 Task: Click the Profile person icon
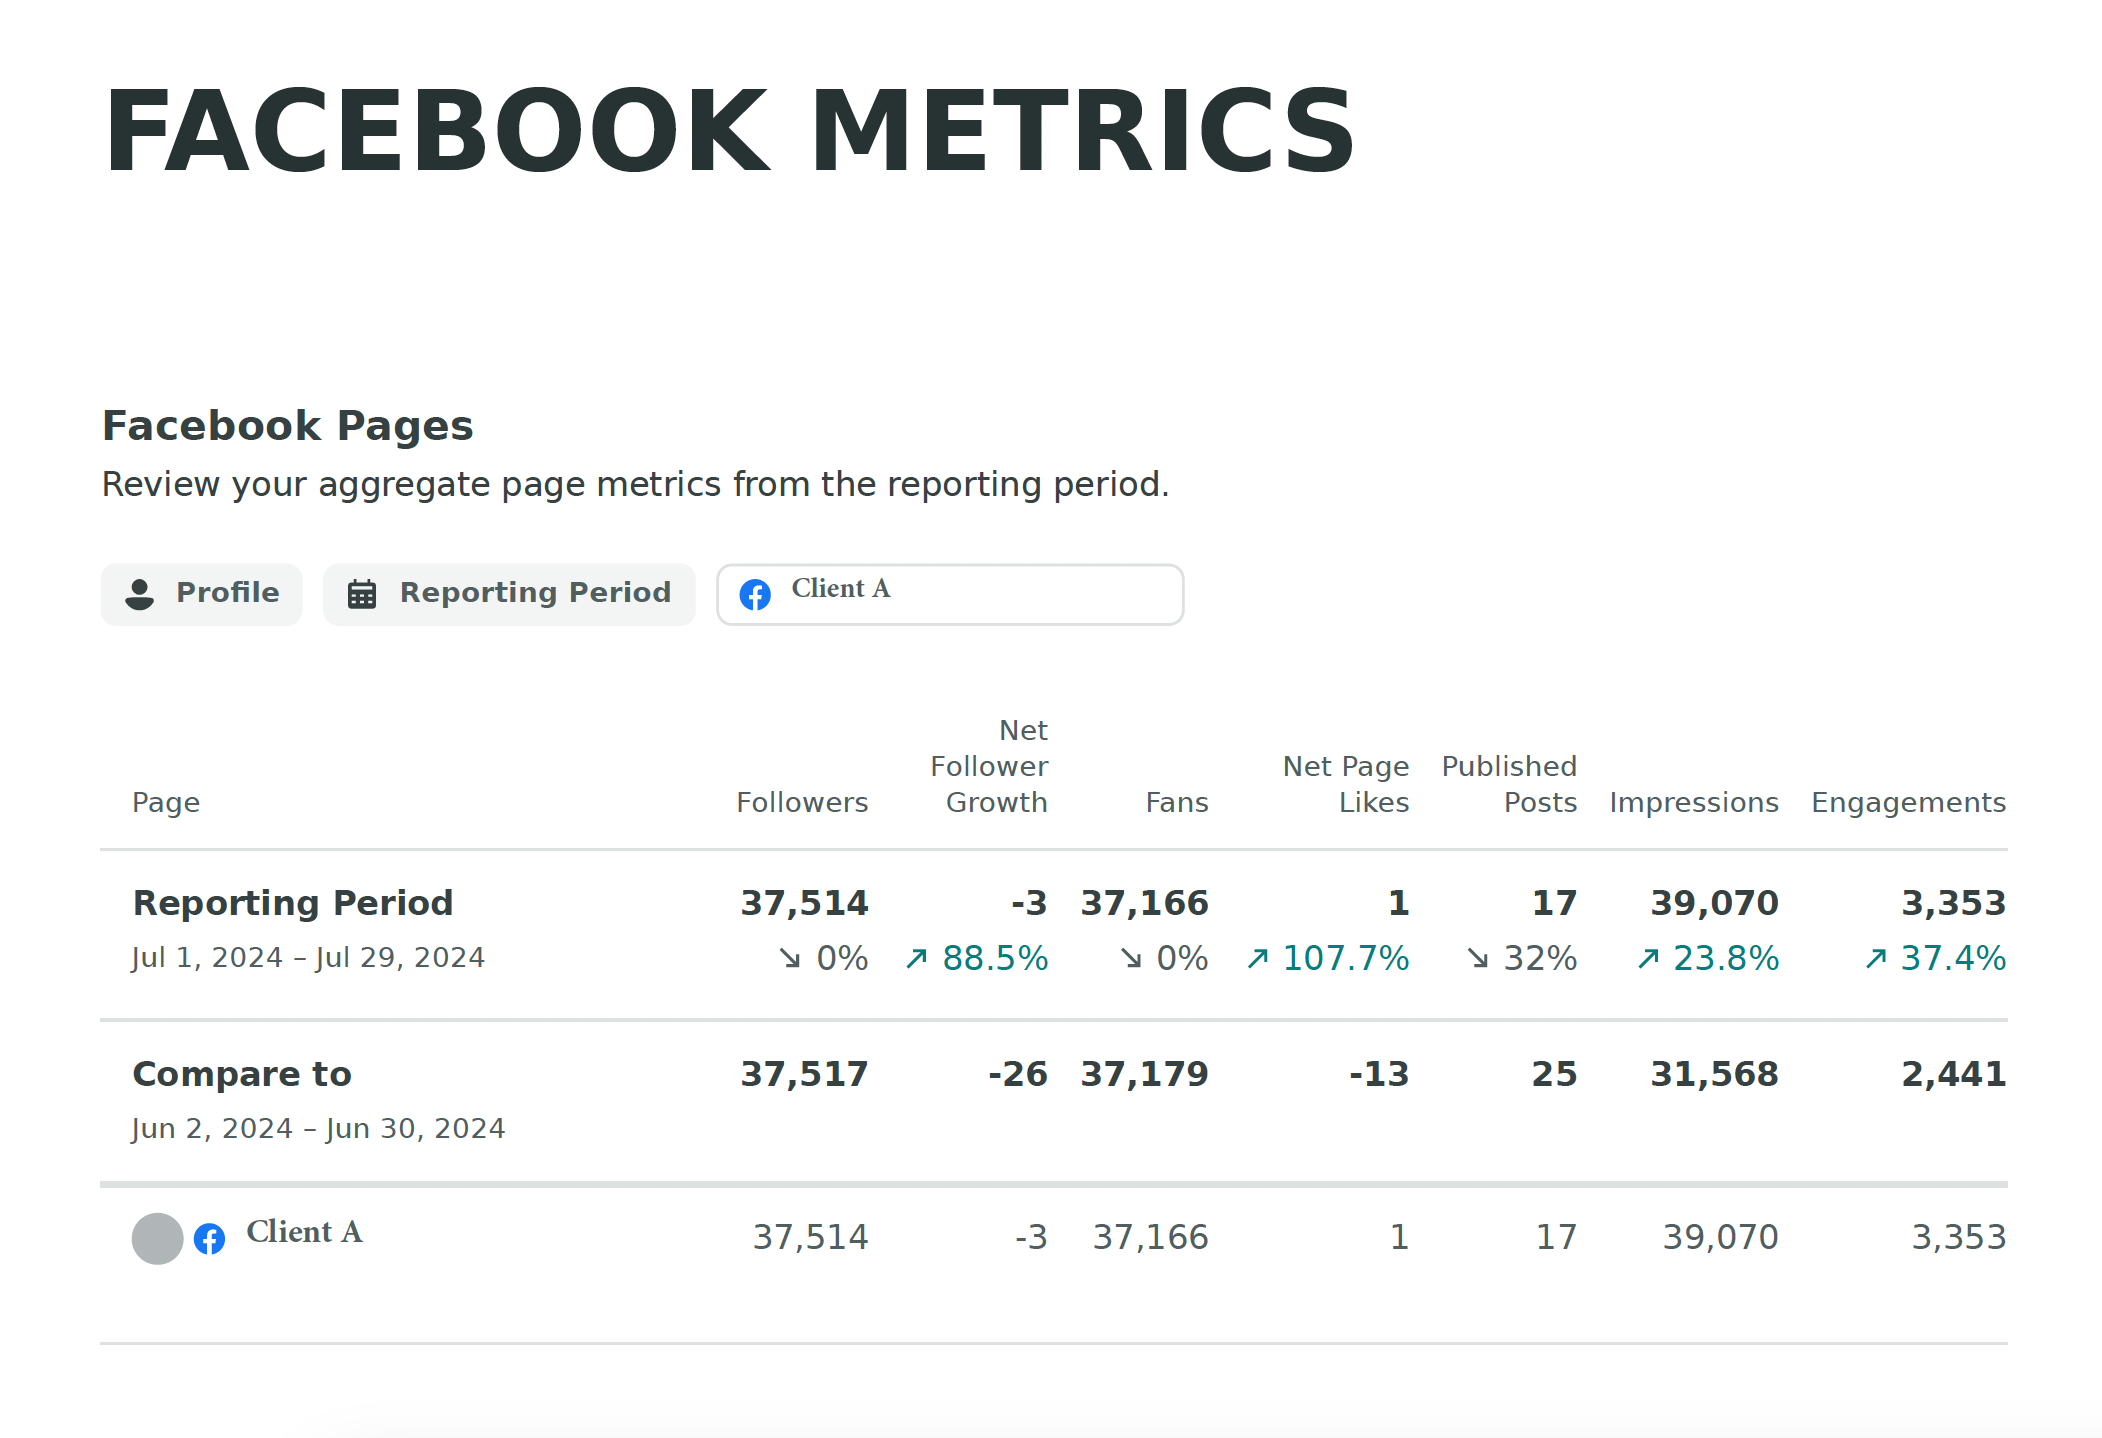[140, 594]
